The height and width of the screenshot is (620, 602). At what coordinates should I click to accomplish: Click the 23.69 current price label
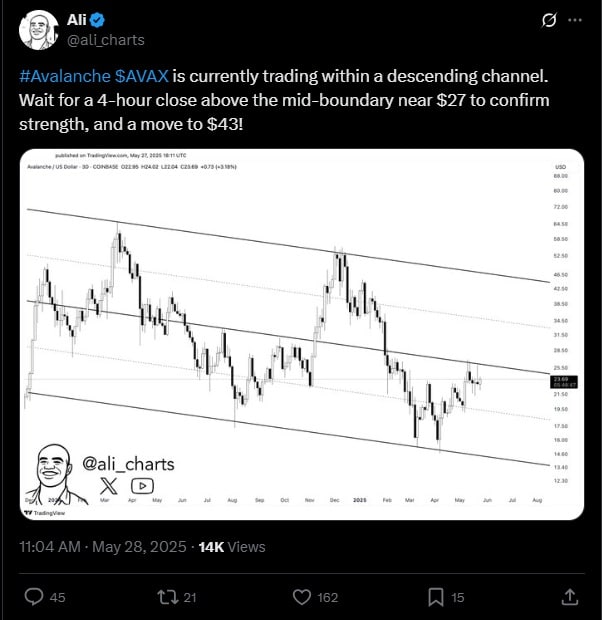561,380
